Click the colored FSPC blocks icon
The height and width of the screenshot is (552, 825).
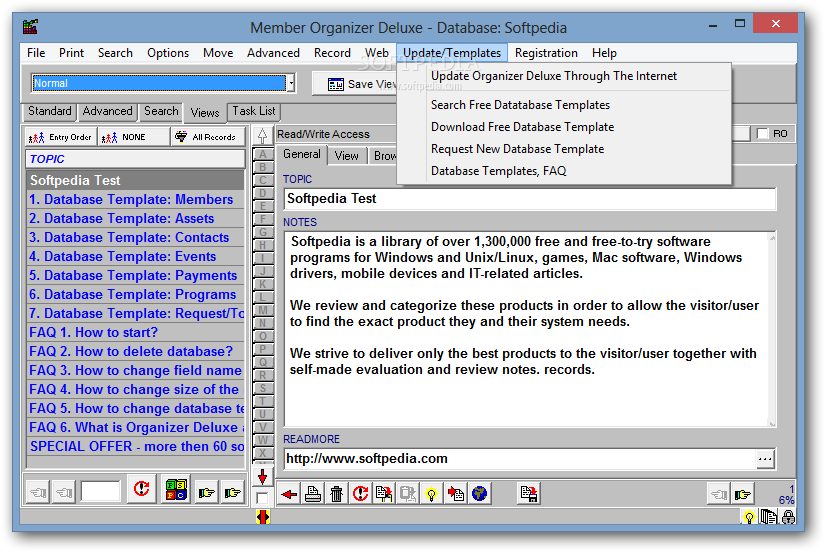tap(176, 489)
